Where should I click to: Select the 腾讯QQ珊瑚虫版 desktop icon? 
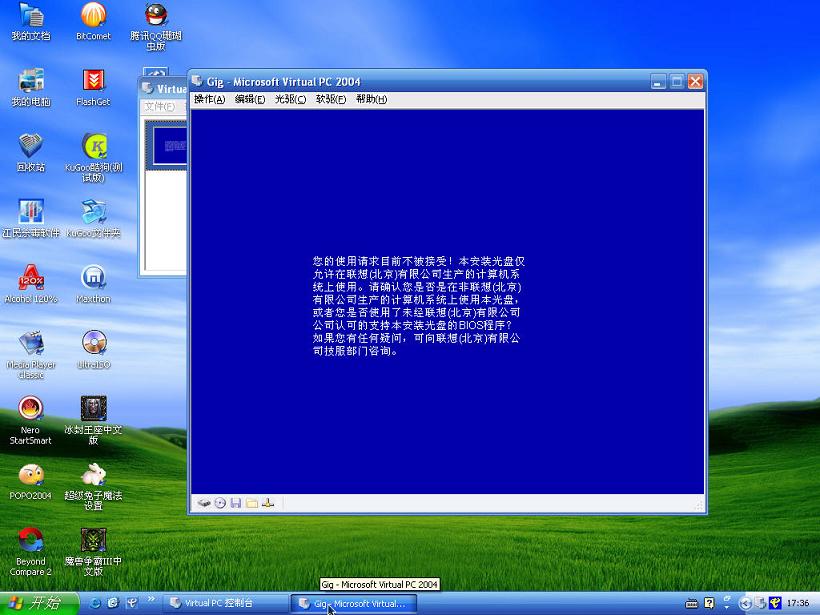pyautogui.click(x=156, y=27)
